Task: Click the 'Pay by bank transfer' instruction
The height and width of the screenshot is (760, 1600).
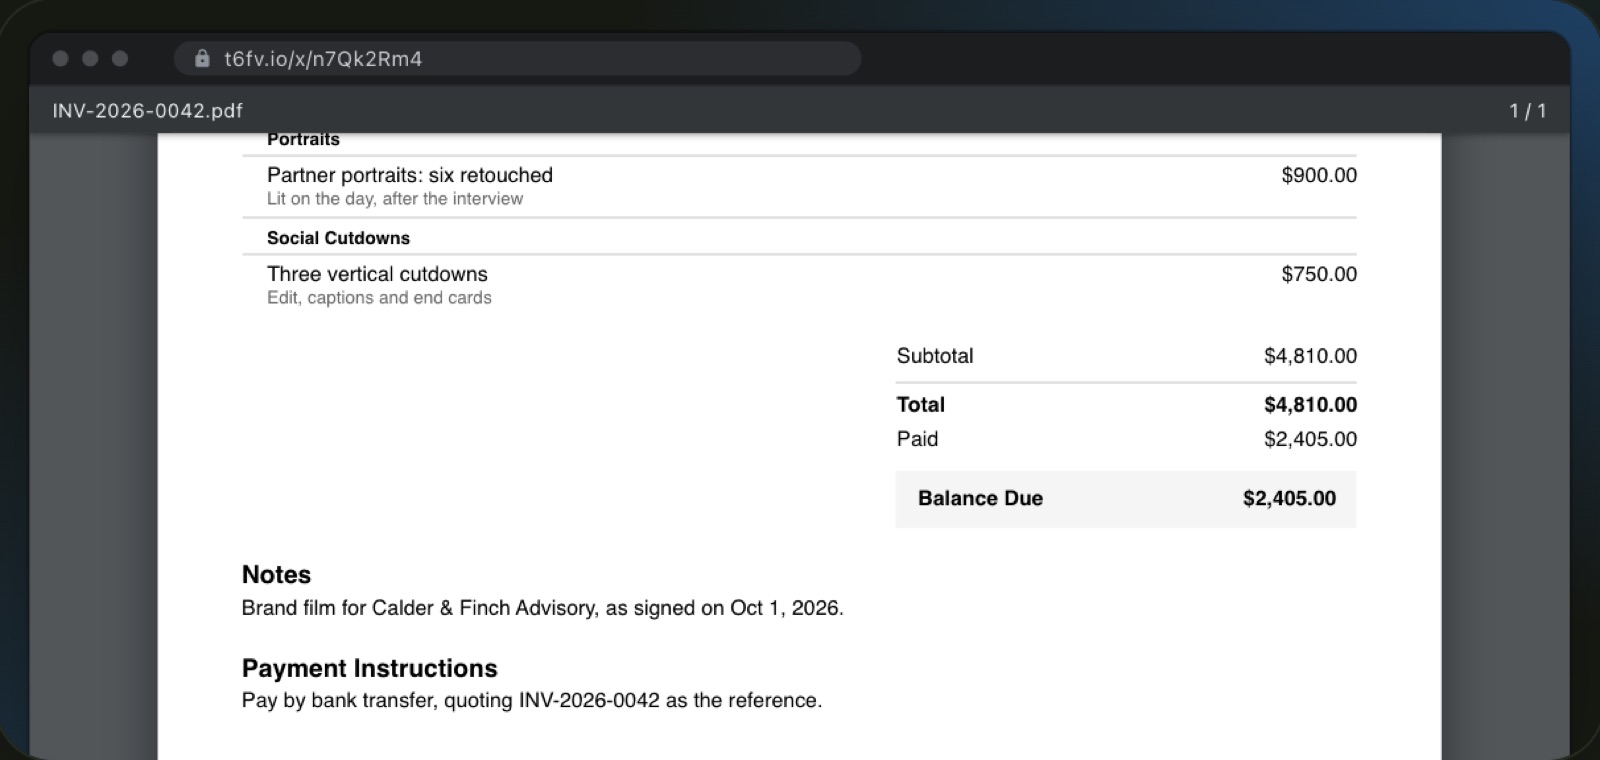Action: (x=531, y=700)
